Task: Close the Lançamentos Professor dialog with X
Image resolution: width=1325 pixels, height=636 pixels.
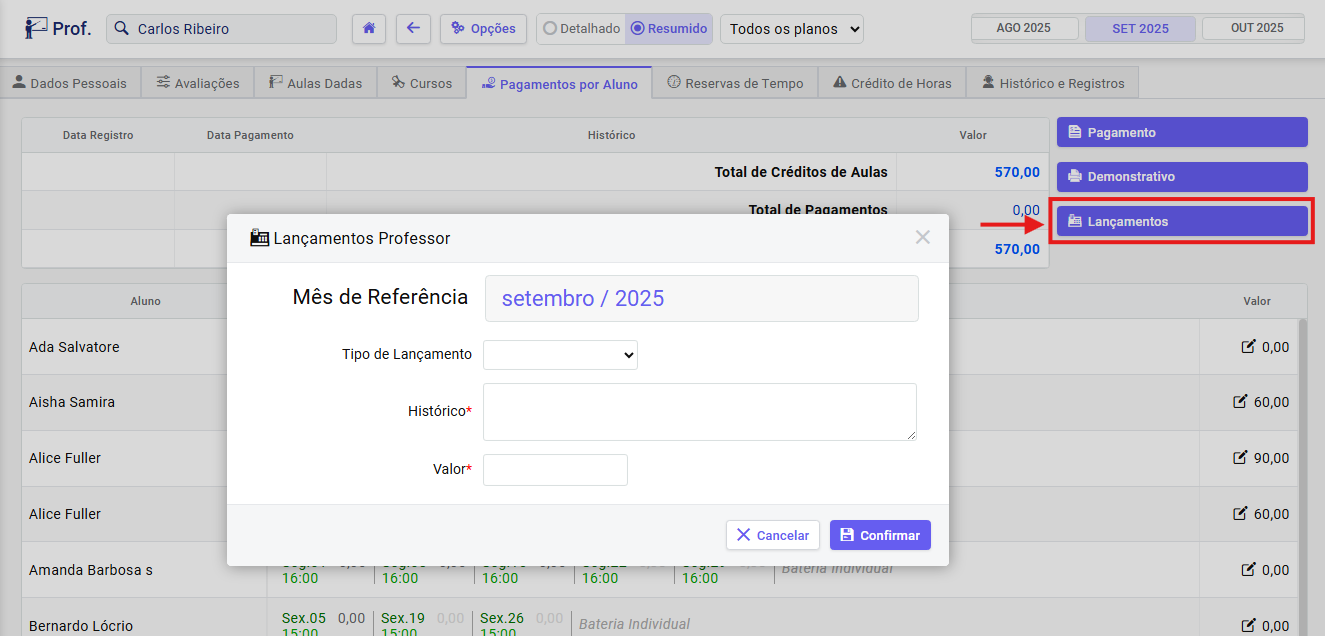Action: (x=922, y=237)
